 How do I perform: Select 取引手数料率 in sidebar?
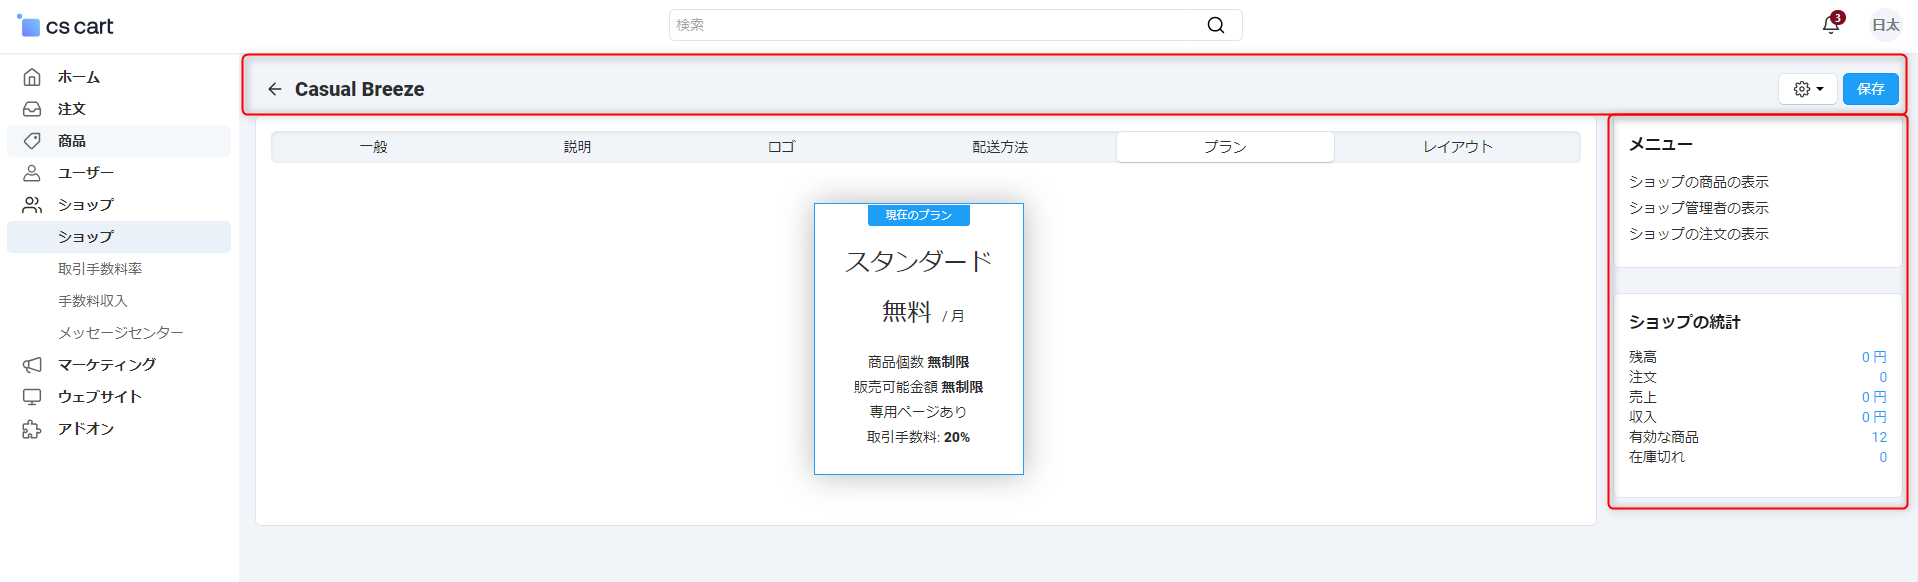point(100,269)
